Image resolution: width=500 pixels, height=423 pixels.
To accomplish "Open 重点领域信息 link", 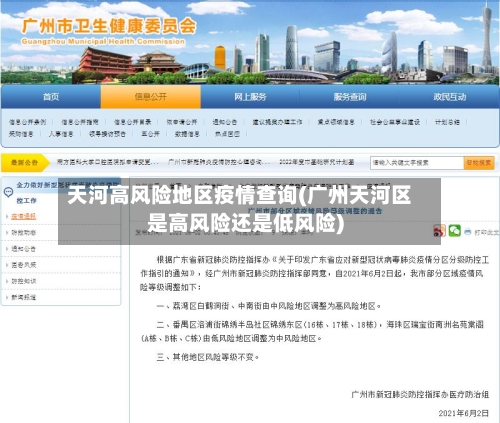I will [x=336, y=122].
